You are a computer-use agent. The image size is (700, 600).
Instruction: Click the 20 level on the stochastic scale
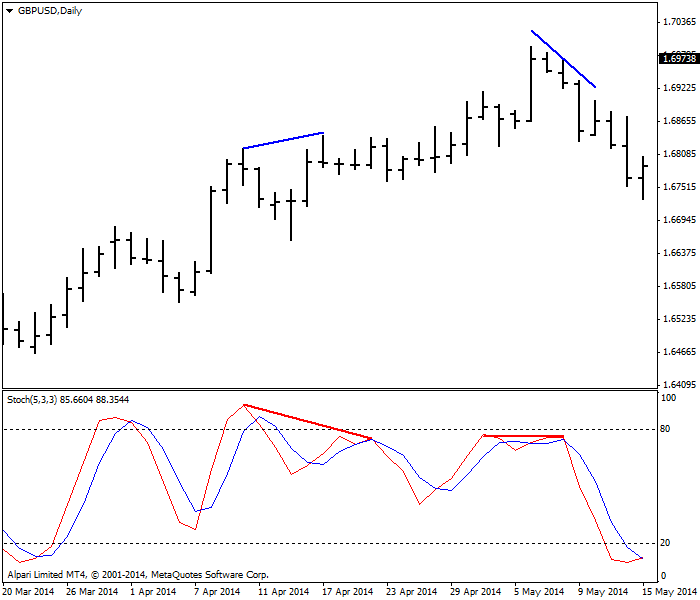click(x=664, y=543)
